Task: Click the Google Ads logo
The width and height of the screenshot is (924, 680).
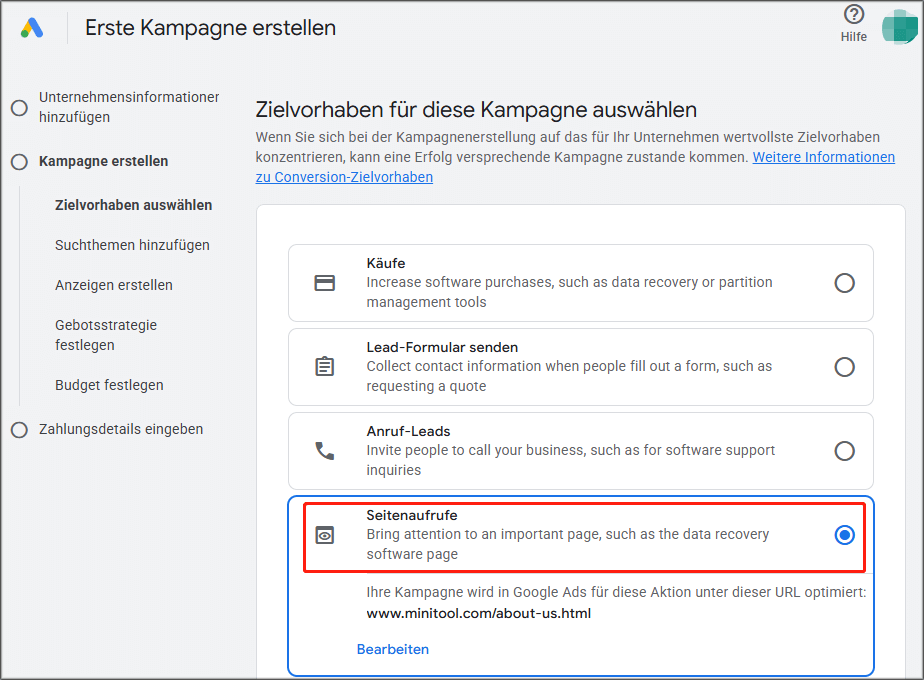Action: tap(30, 27)
